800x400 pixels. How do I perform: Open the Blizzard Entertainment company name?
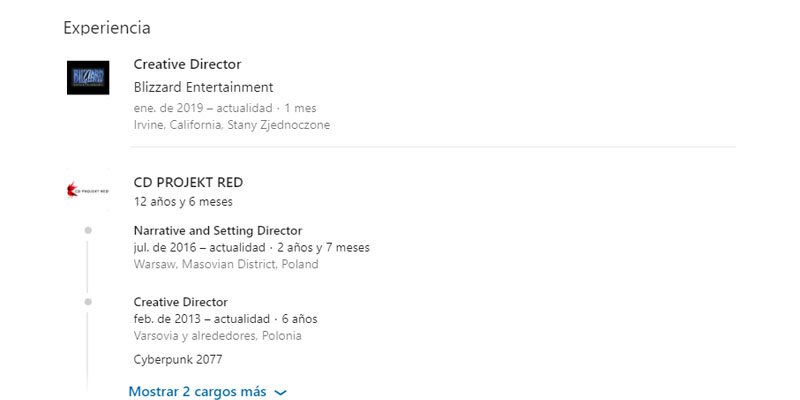click(203, 87)
